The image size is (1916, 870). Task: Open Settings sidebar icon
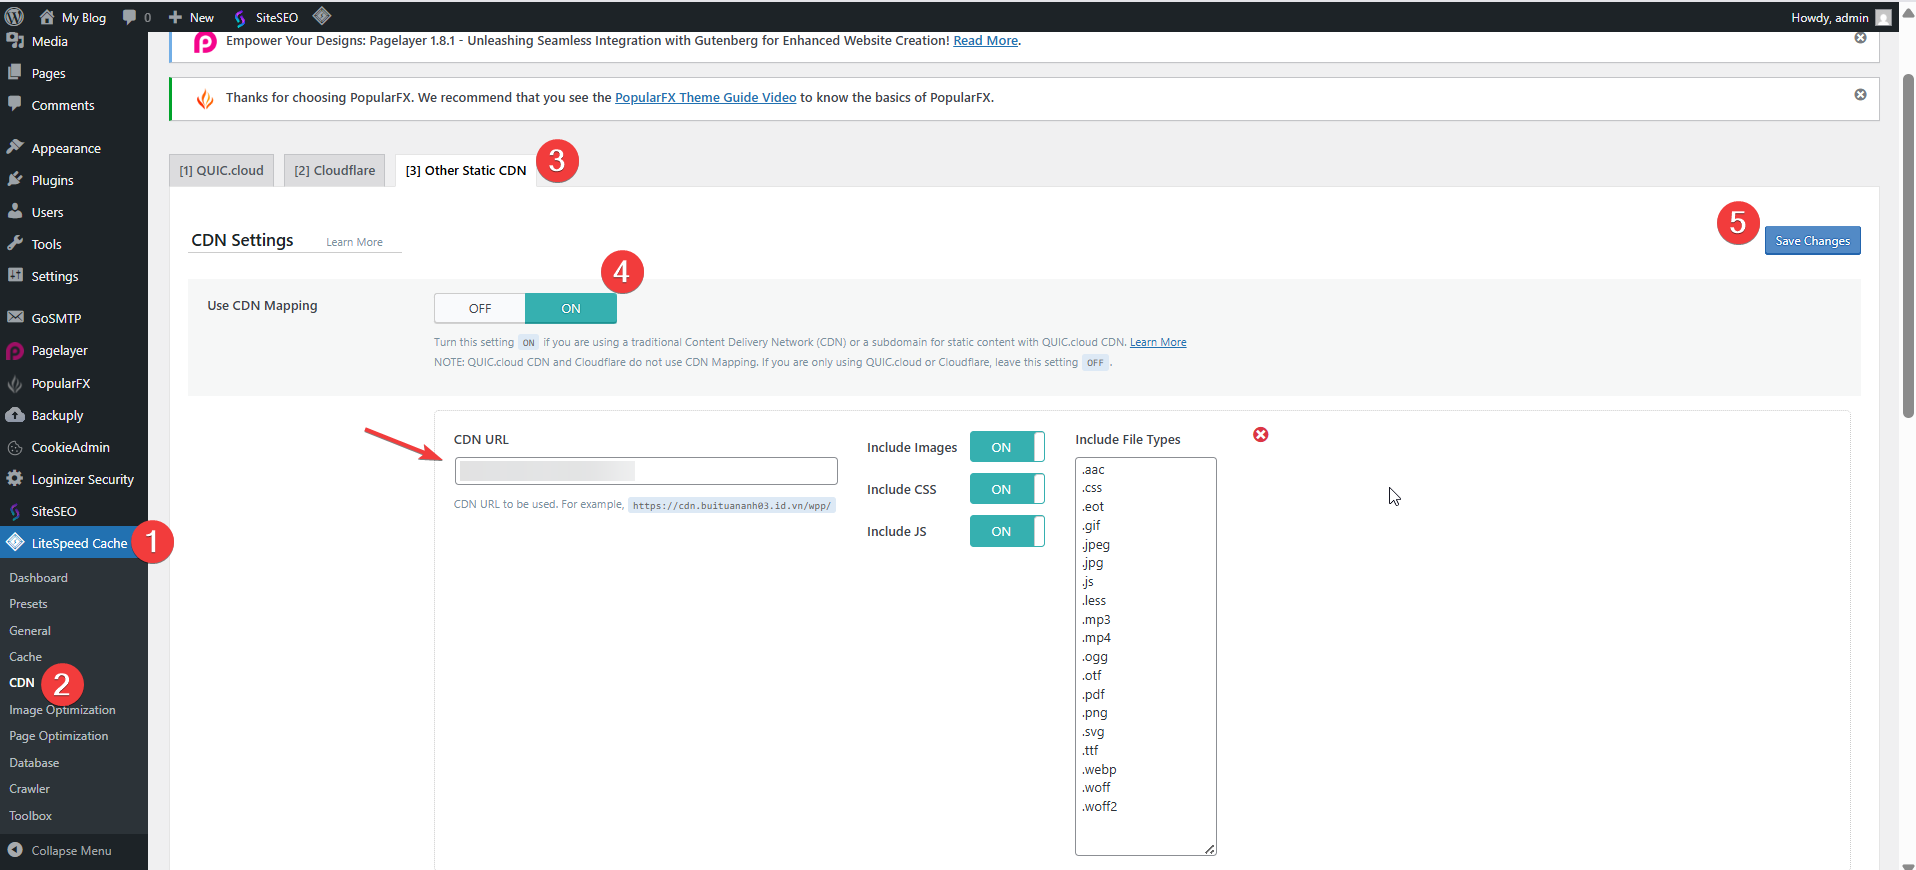[15, 275]
